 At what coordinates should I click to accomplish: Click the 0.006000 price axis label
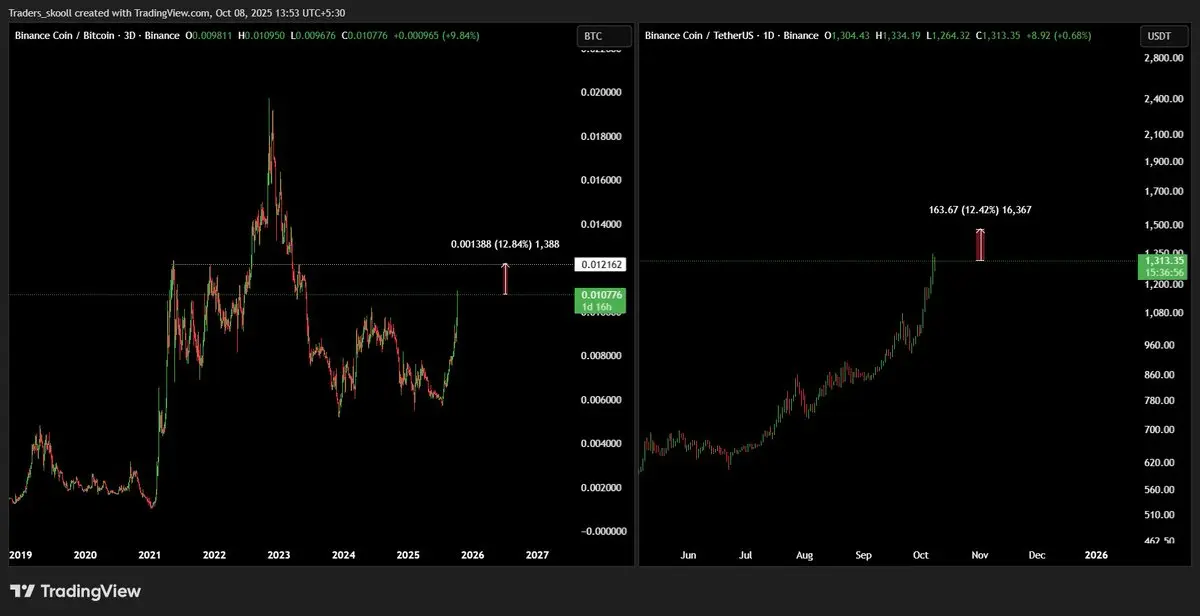[x=601, y=400]
